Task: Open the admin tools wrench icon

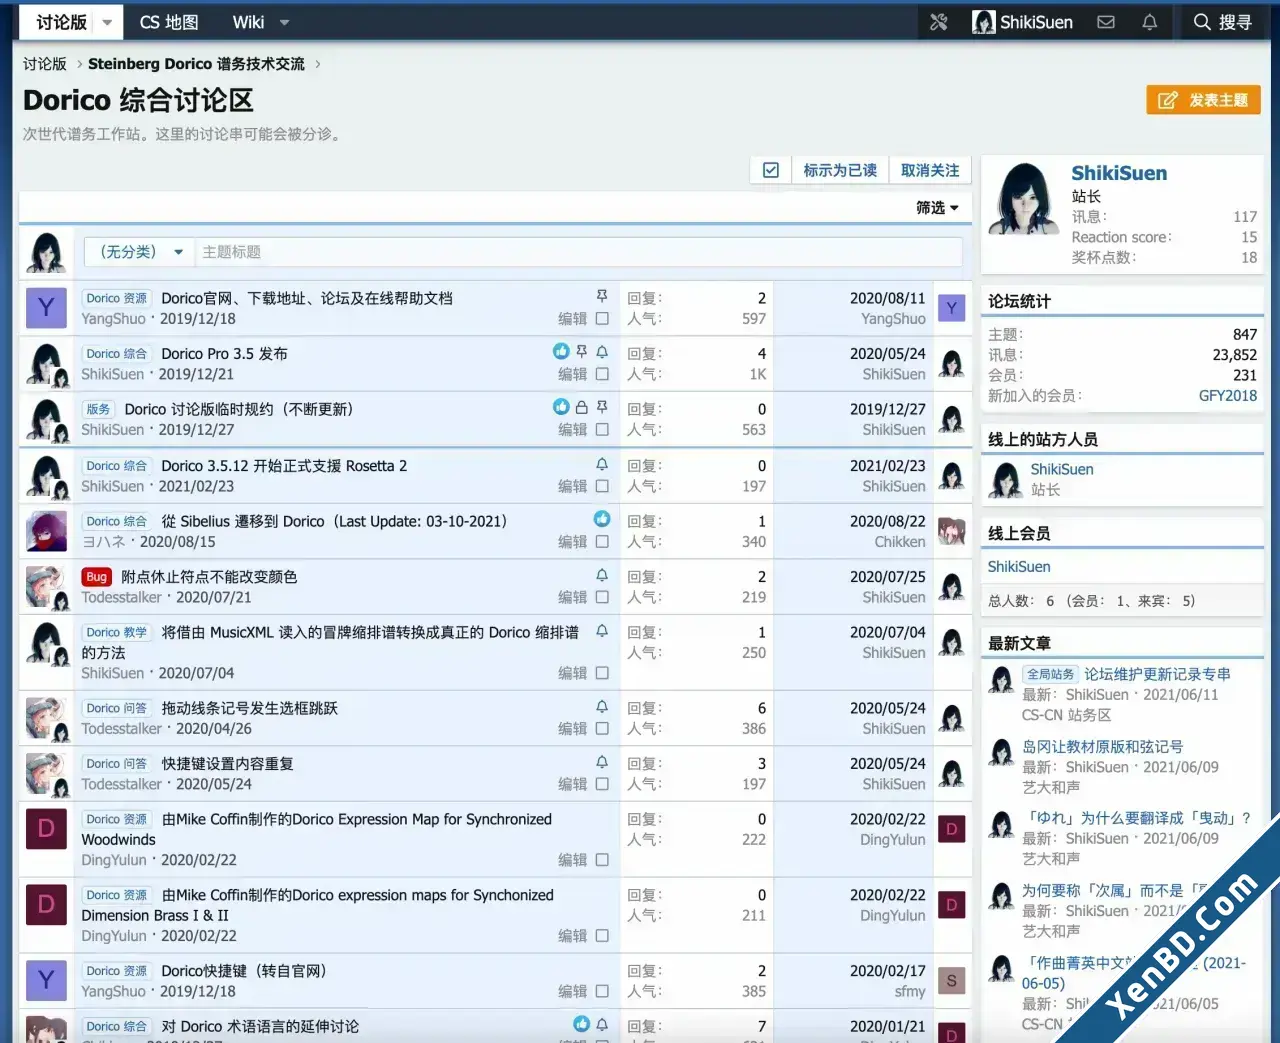Action: [938, 22]
